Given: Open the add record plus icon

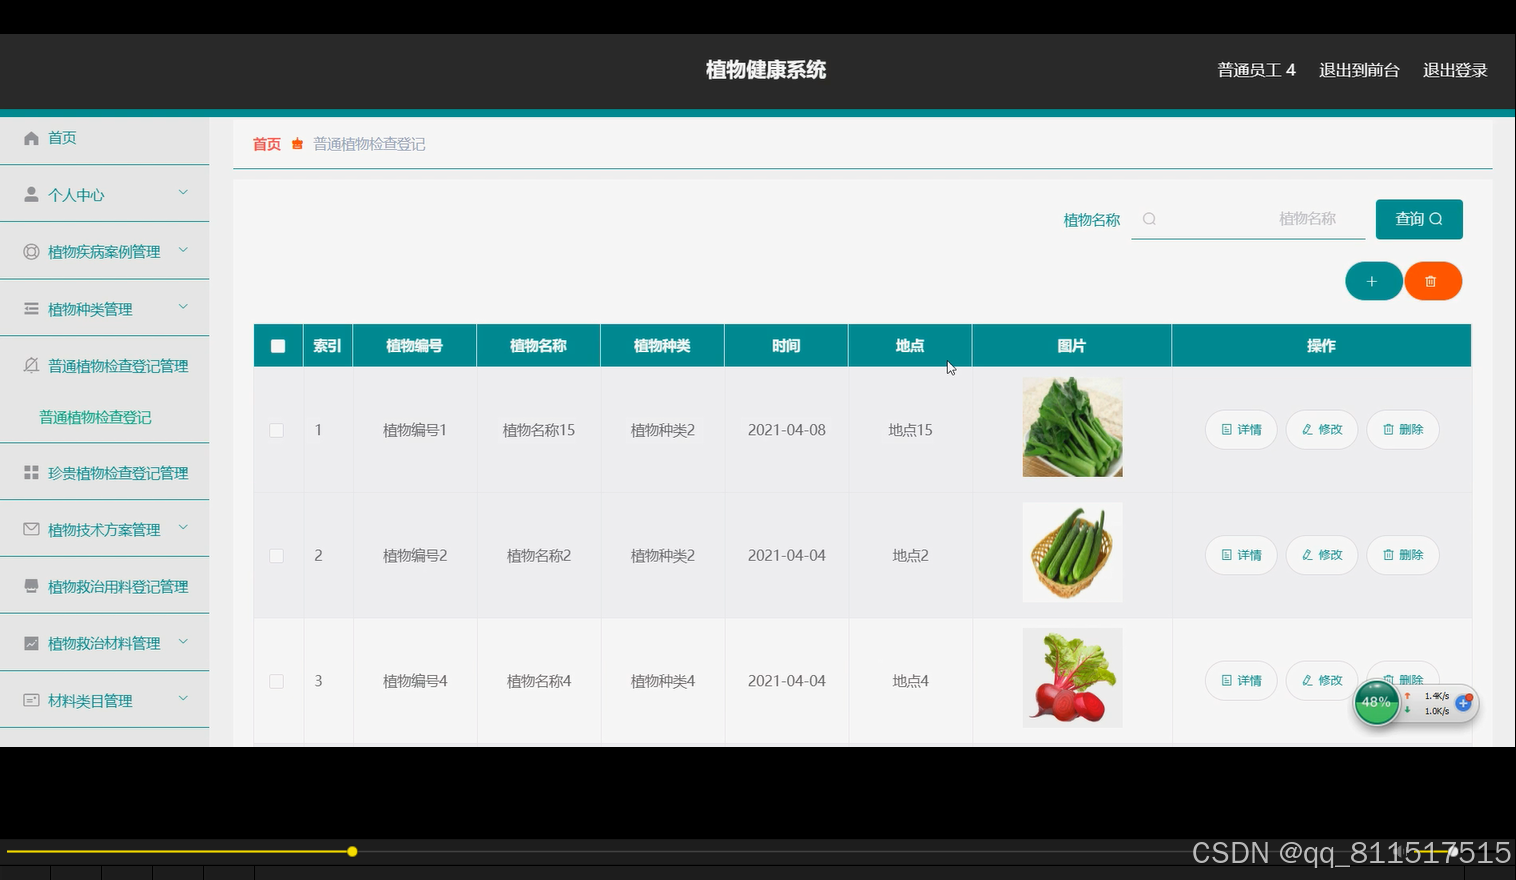Looking at the screenshot, I should (1373, 281).
